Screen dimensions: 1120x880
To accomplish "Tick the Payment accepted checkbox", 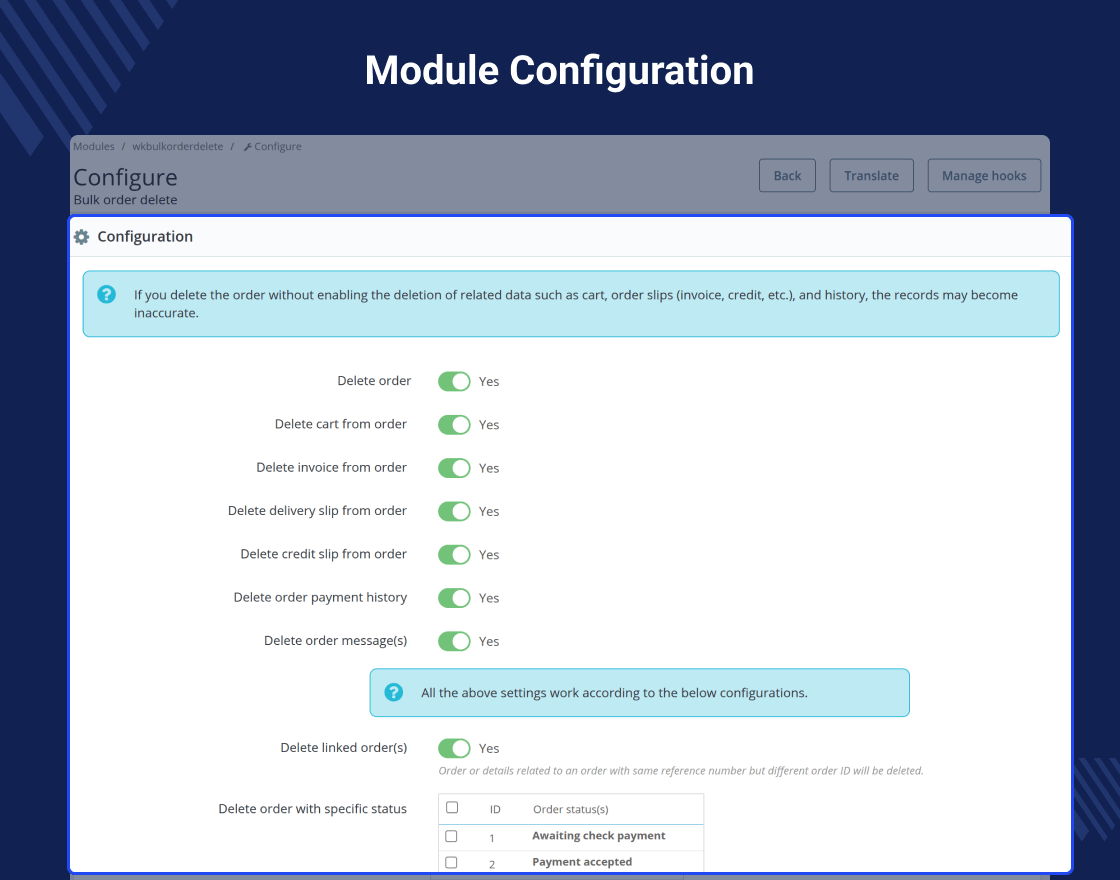I will (451, 862).
